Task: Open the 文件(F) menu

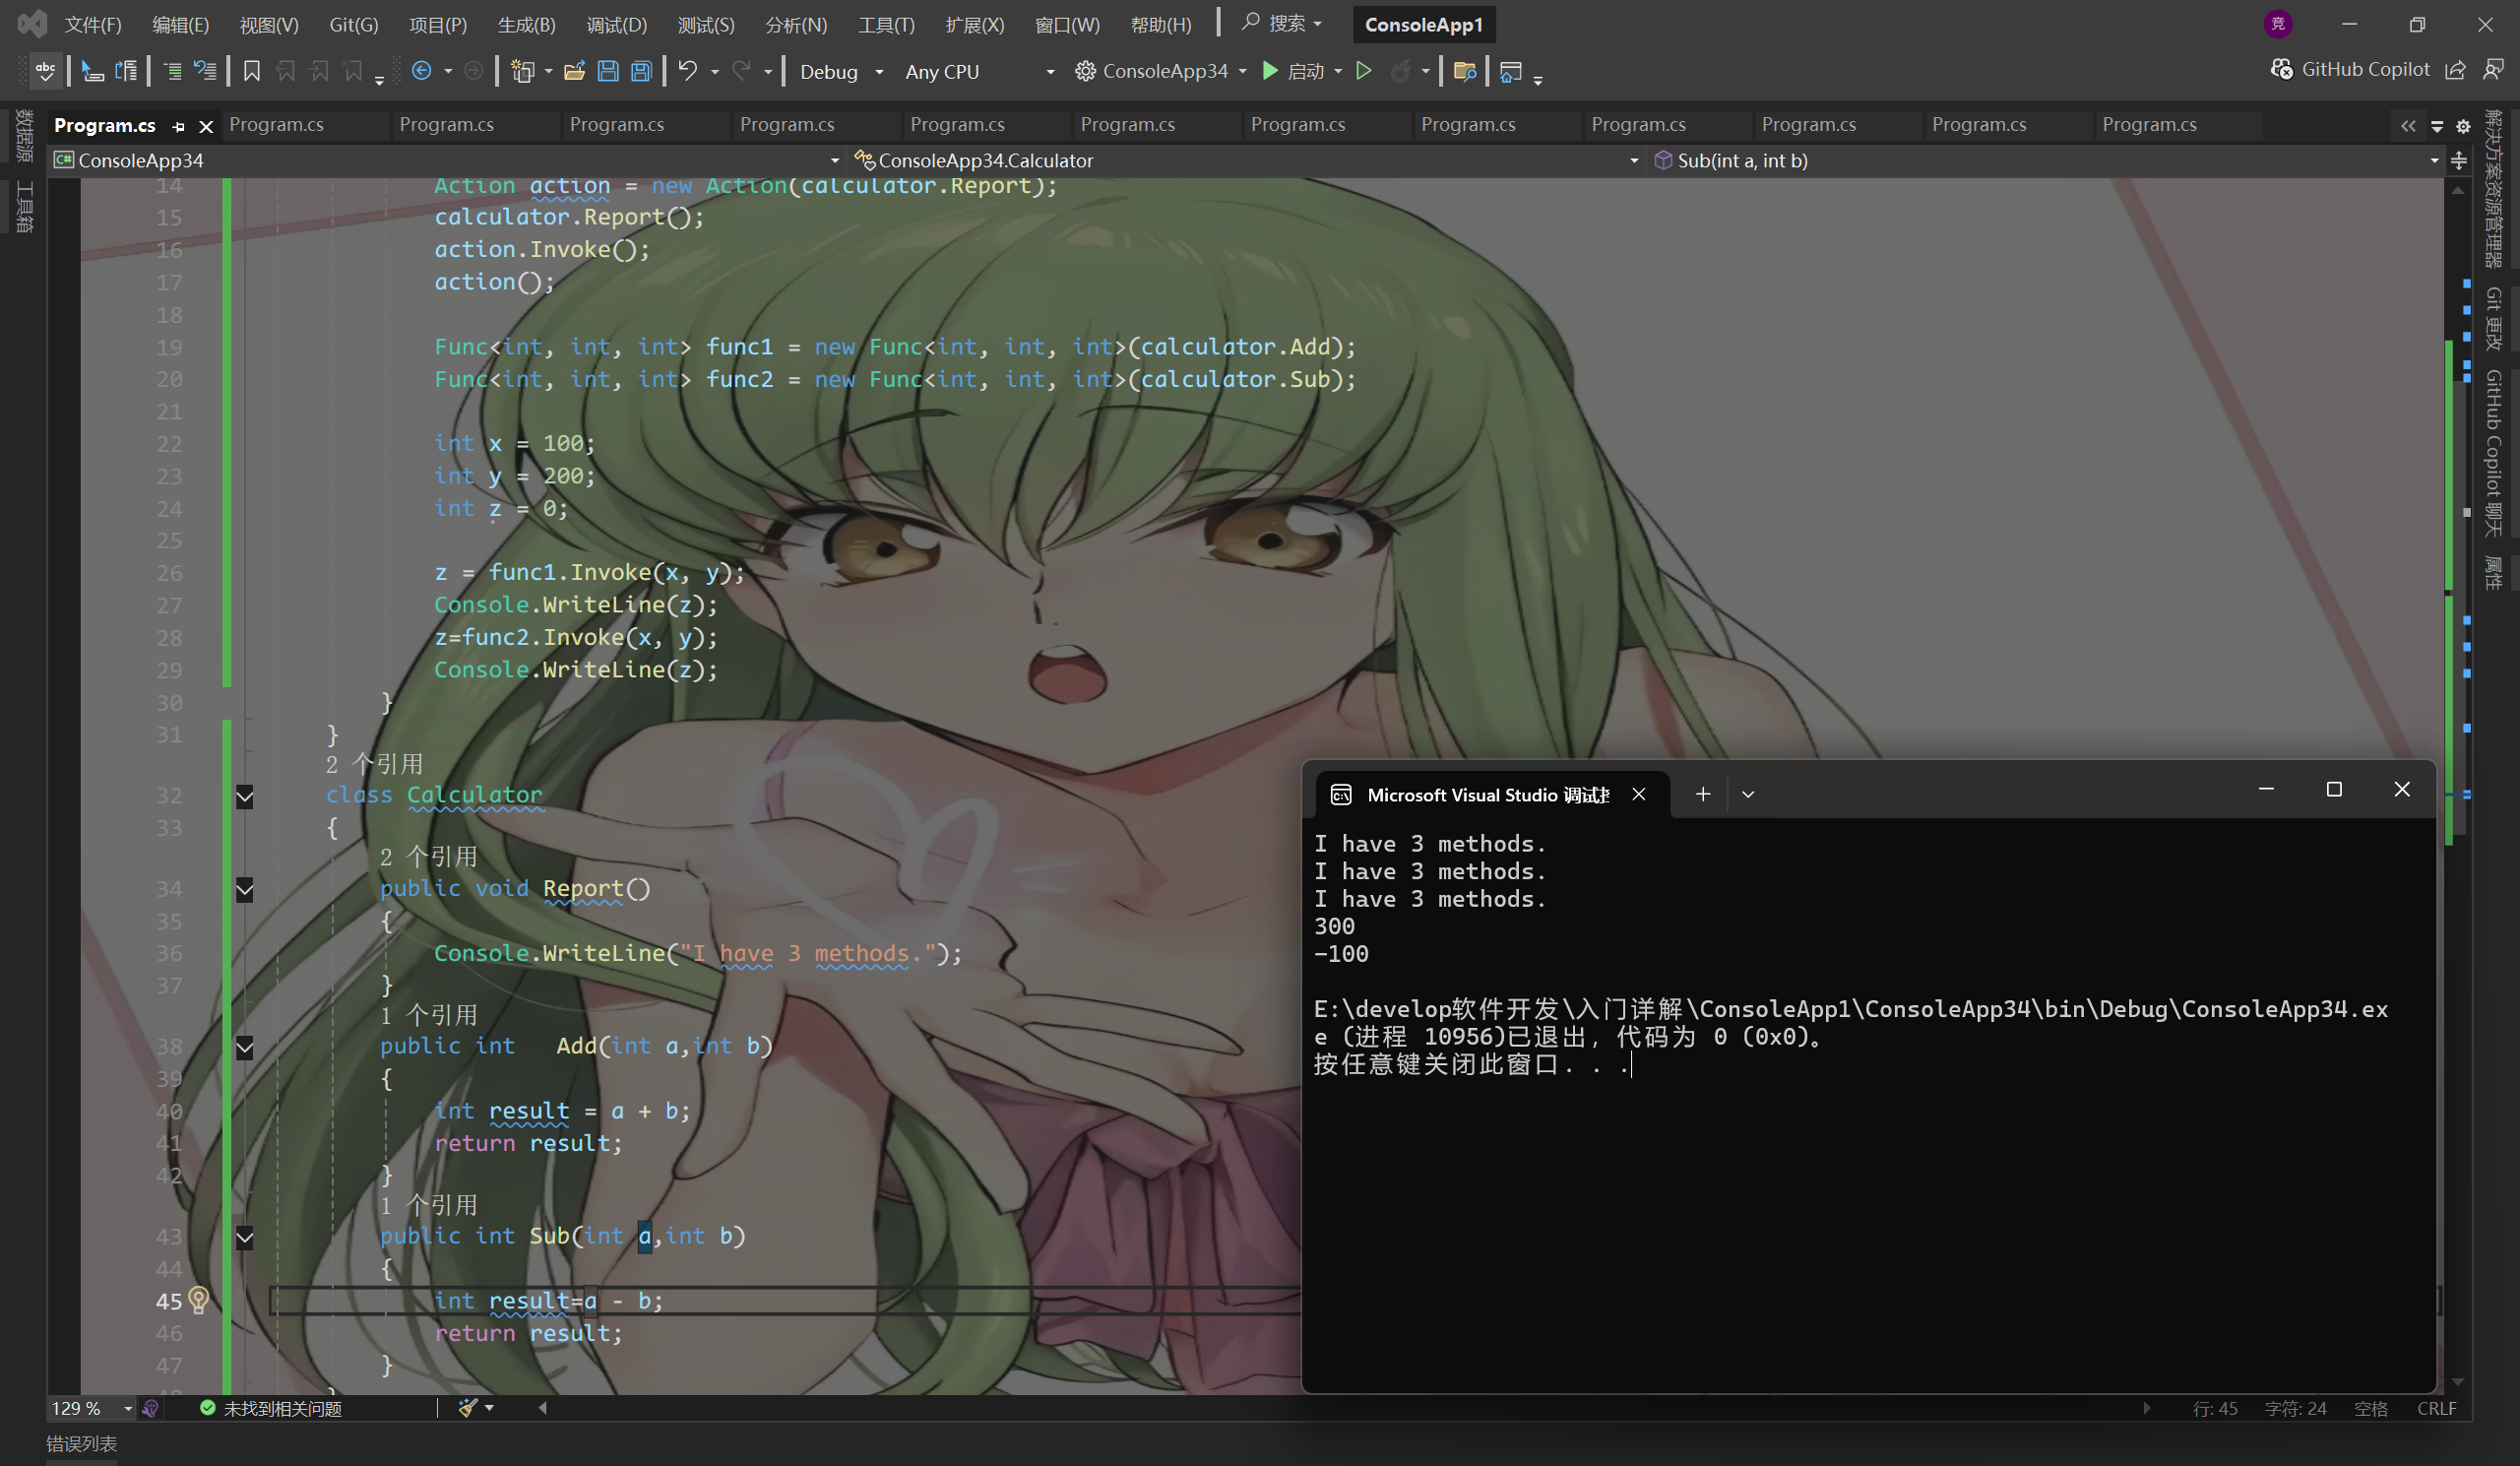Action: tap(93, 25)
